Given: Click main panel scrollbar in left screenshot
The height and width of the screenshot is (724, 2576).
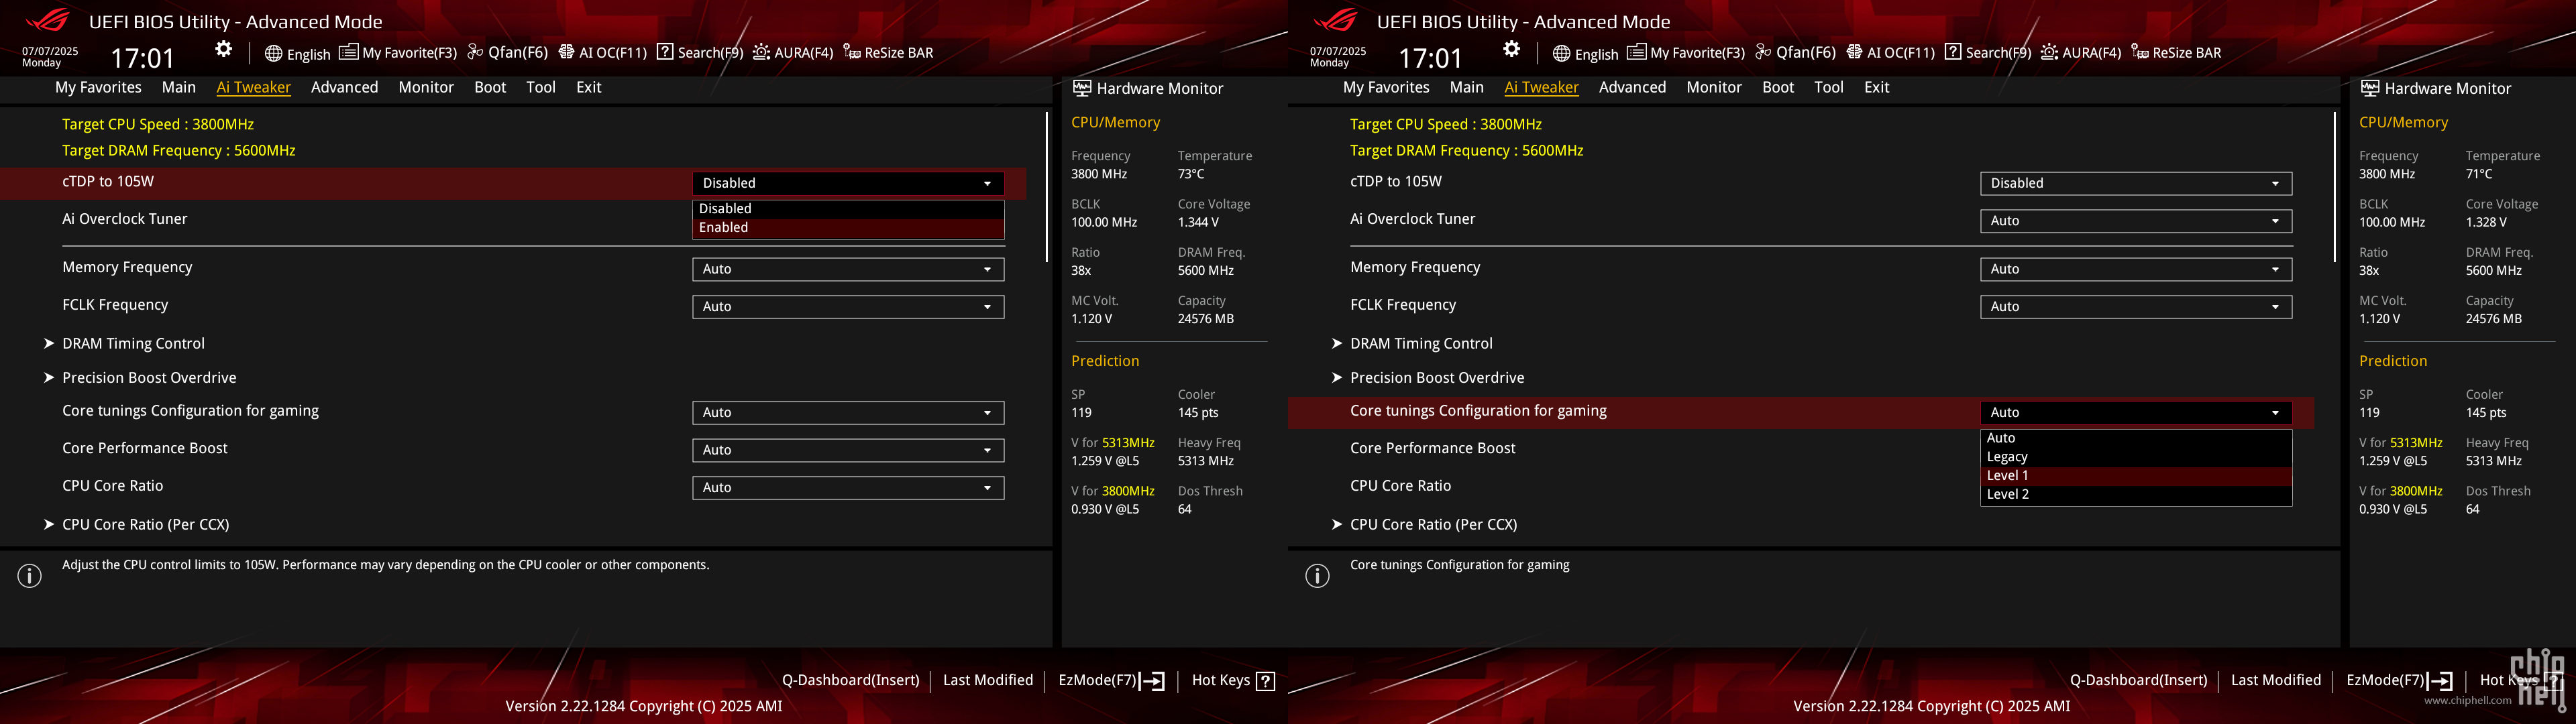Looking at the screenshot, I should click(x=1046, y=187).
